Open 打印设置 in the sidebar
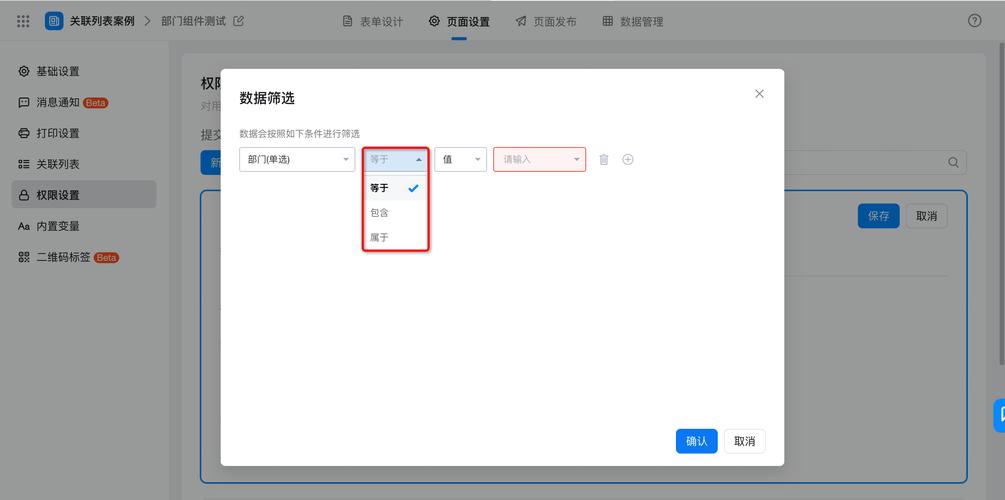 84,133
